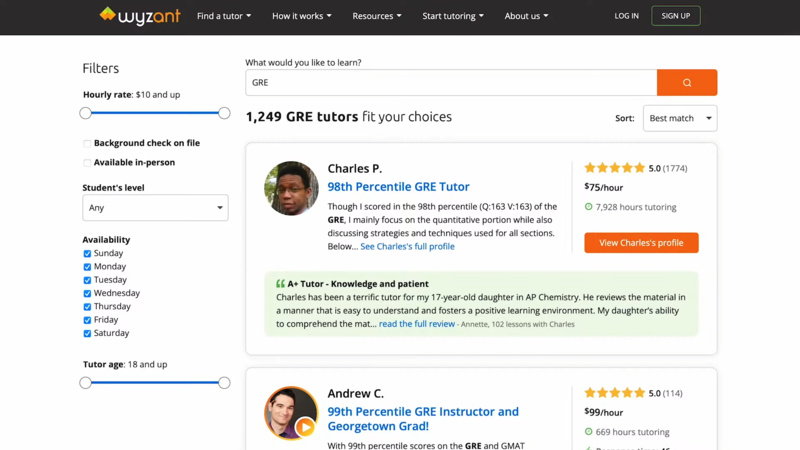Click the green quote mark icon in the review
This screenshot has width=800, height=450.
tap(280, 283)
